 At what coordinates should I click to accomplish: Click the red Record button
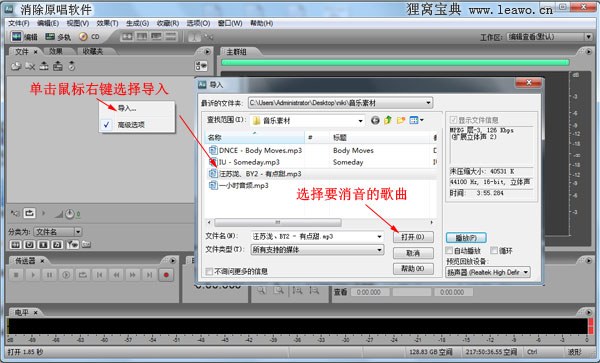coord(166,275)
